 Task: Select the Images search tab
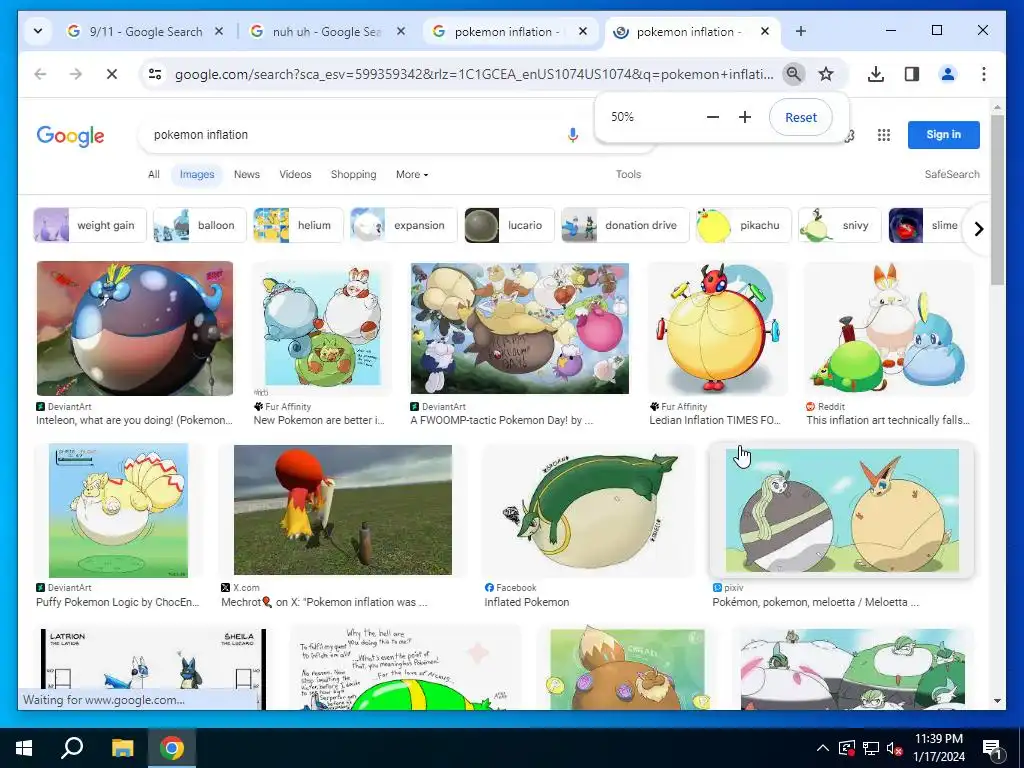click(197, 174)
